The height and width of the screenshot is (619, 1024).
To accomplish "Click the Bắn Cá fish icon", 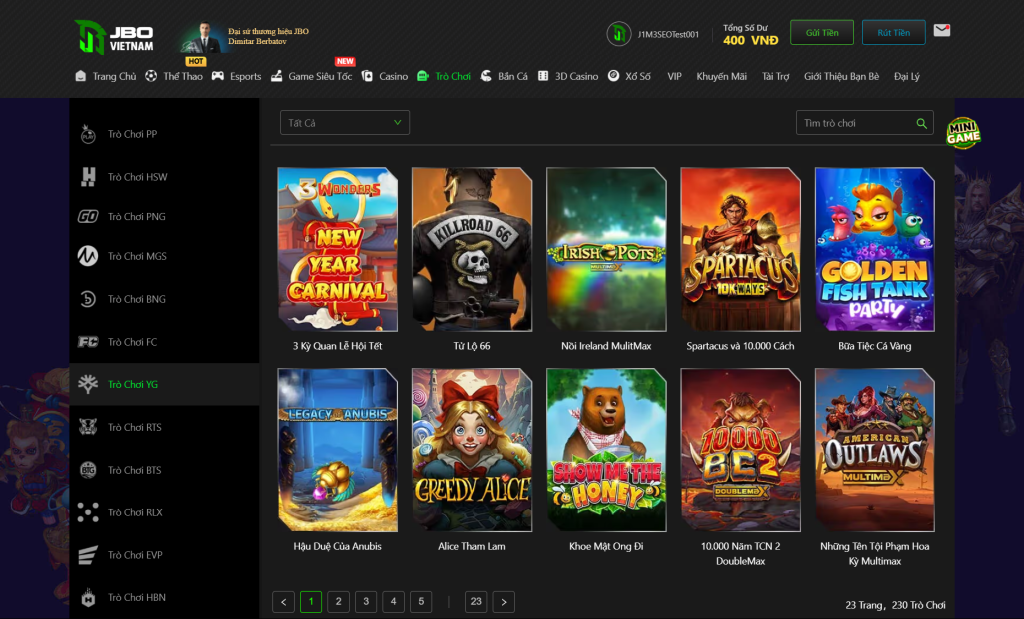I will pos(486,76).
